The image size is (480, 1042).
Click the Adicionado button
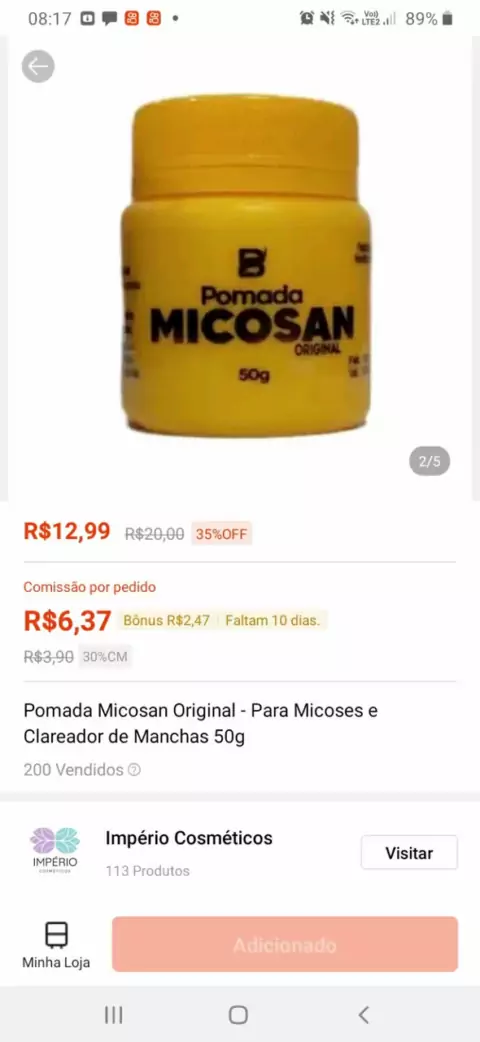(x=285, y=944)
